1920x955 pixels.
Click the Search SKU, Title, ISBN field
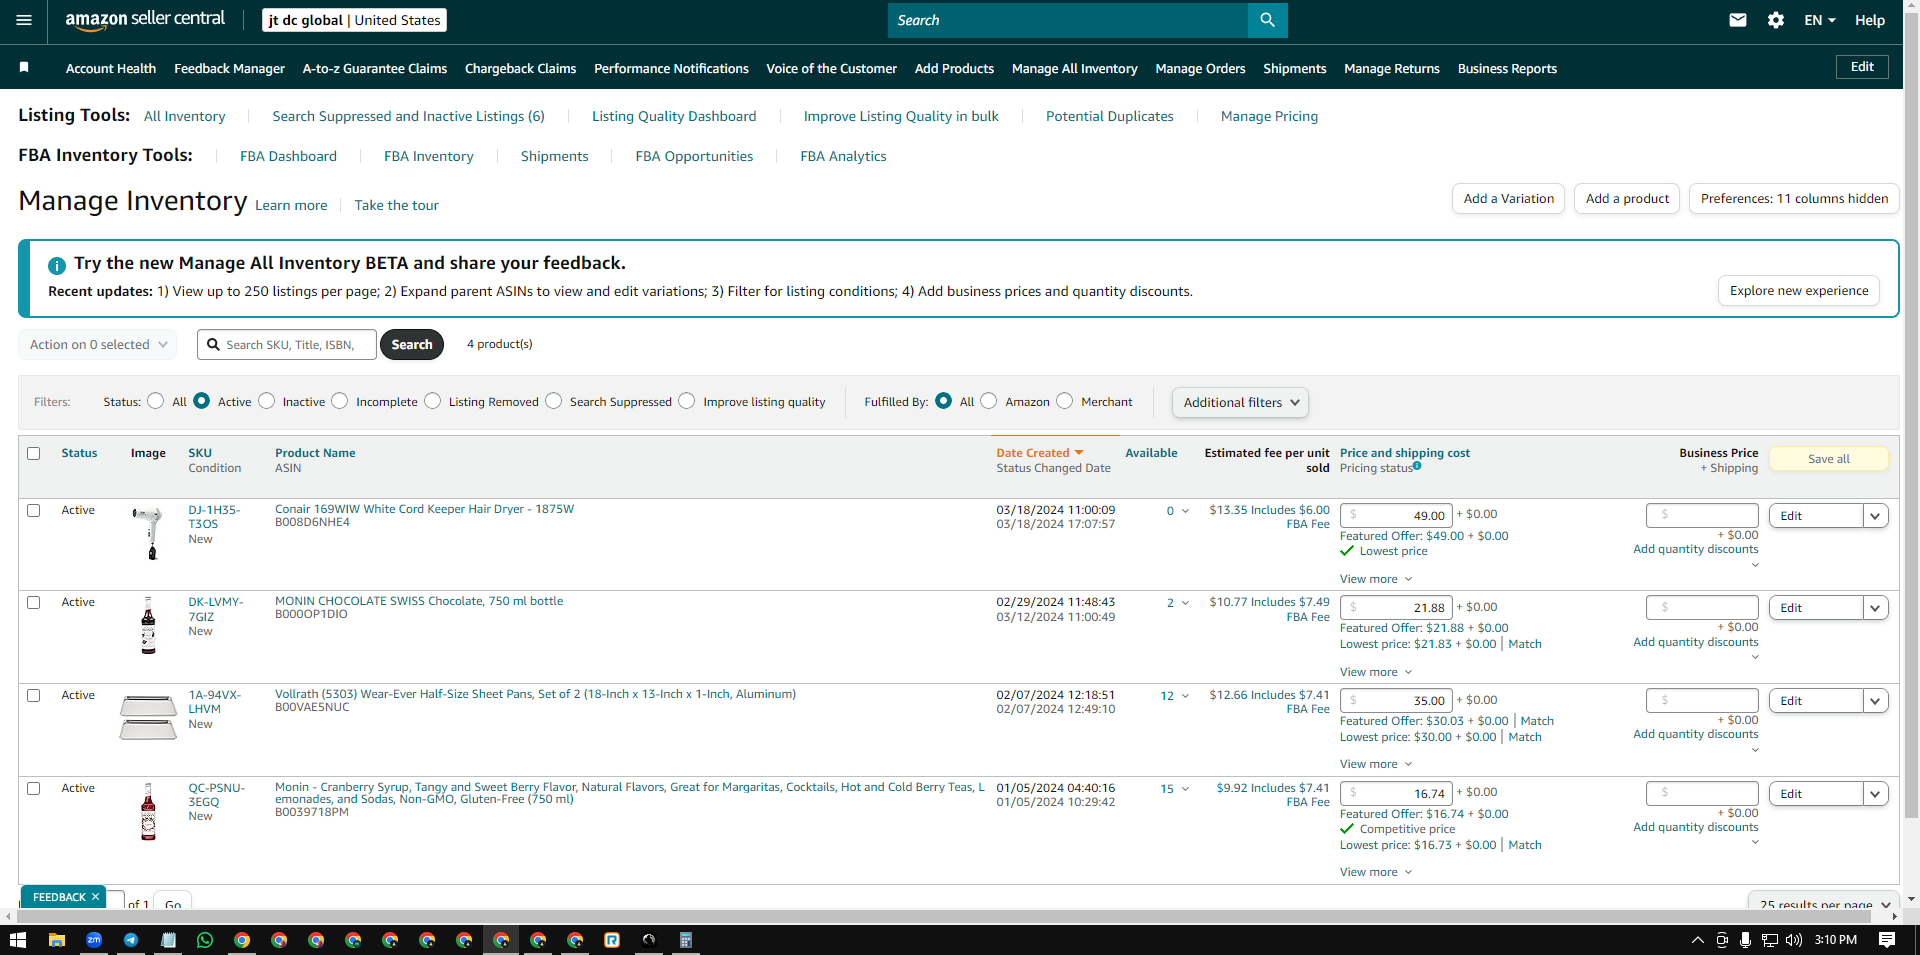(x=287, y=344)
